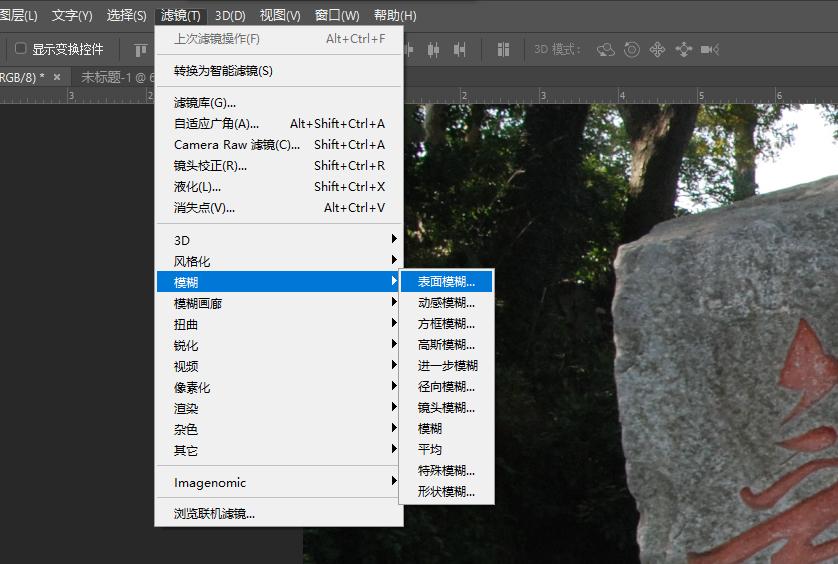This screenshot has height=564, width=838.
Task: Select 高斯模糊...
Action: (x=446, y=344)
